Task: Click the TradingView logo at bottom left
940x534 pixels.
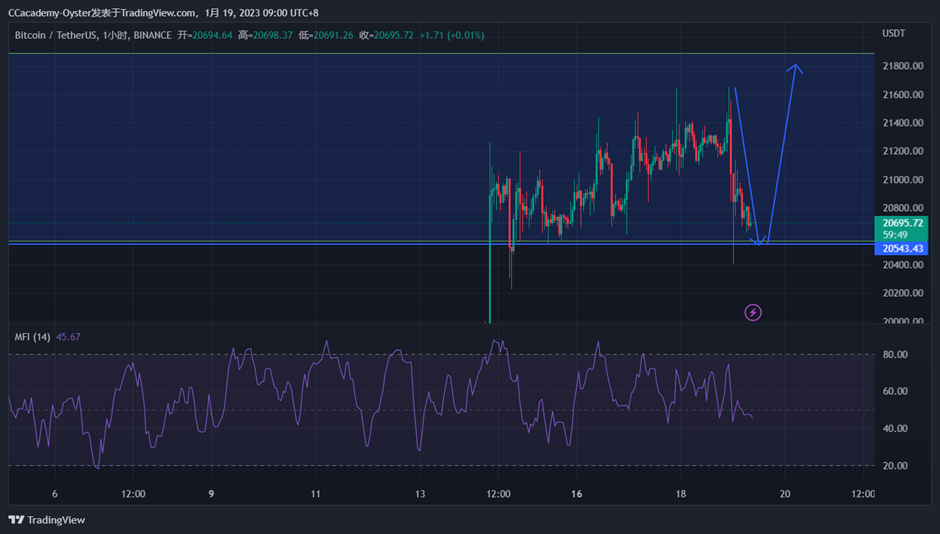Action: (x=47, y=520)
